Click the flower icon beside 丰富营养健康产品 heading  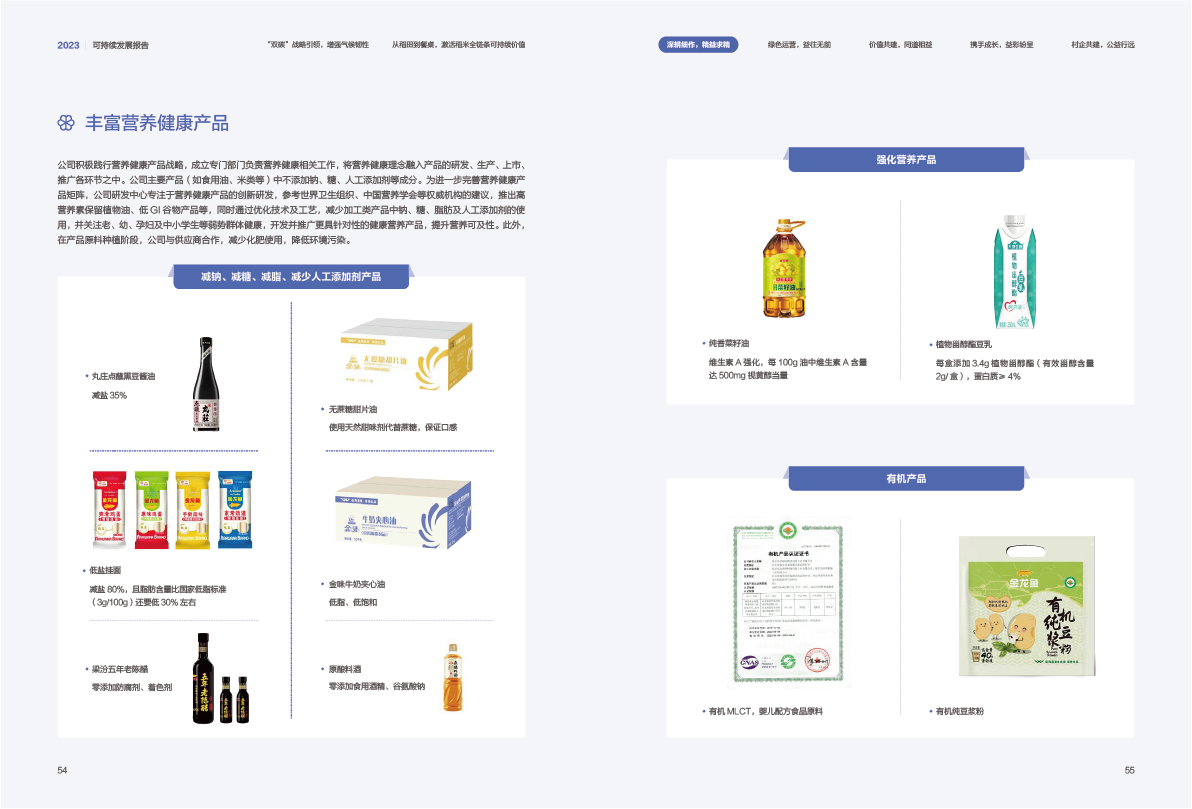[x=66, y=123]
